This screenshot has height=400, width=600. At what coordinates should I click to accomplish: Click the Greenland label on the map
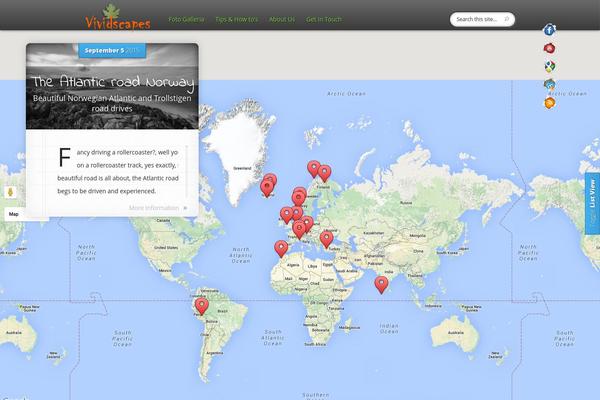(x=242, y=168)
